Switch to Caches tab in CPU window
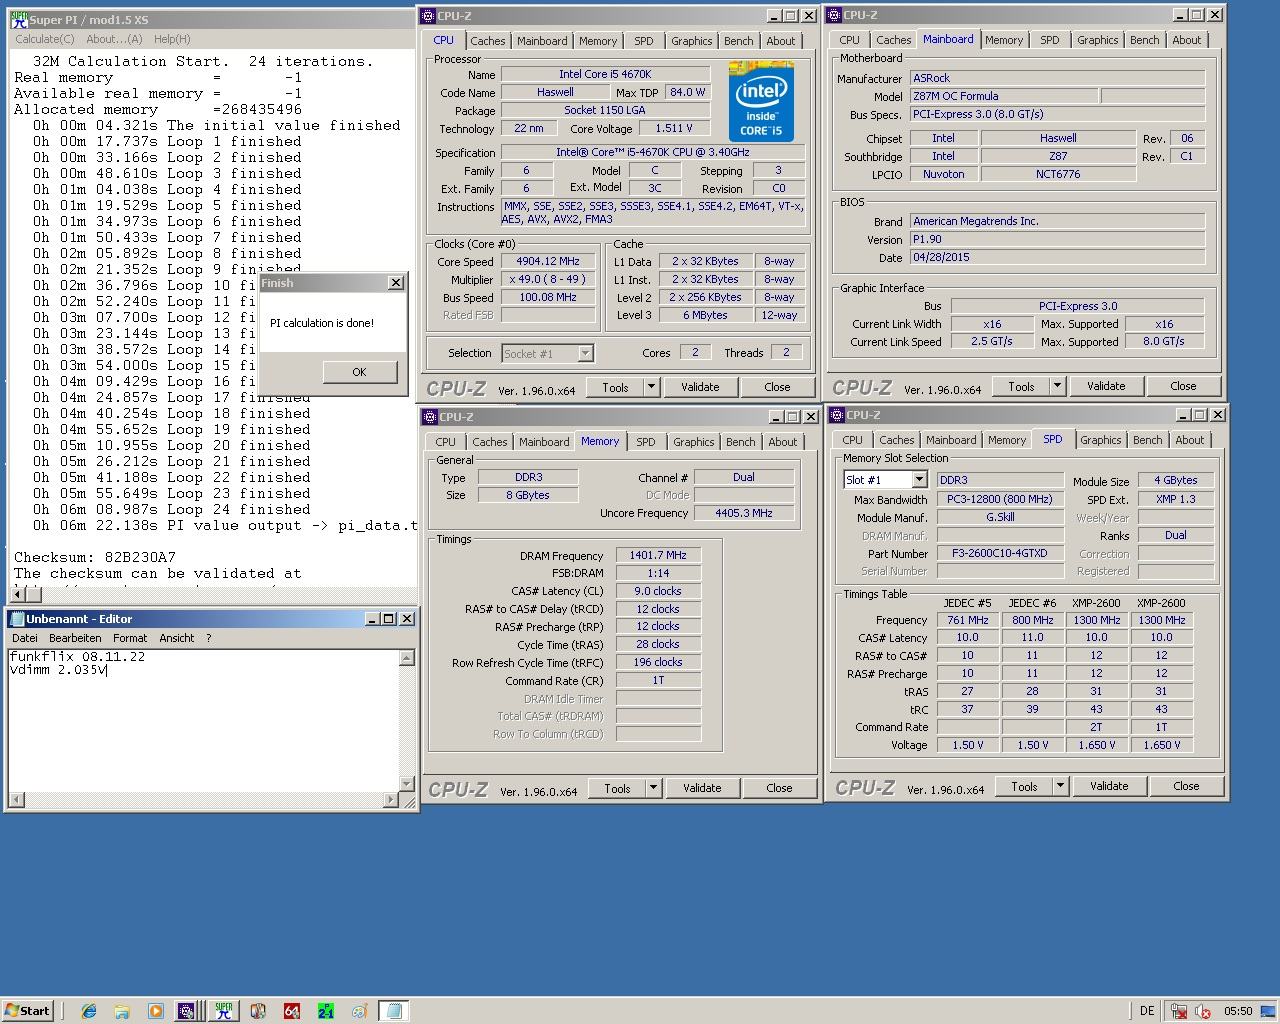 point(488,41)
